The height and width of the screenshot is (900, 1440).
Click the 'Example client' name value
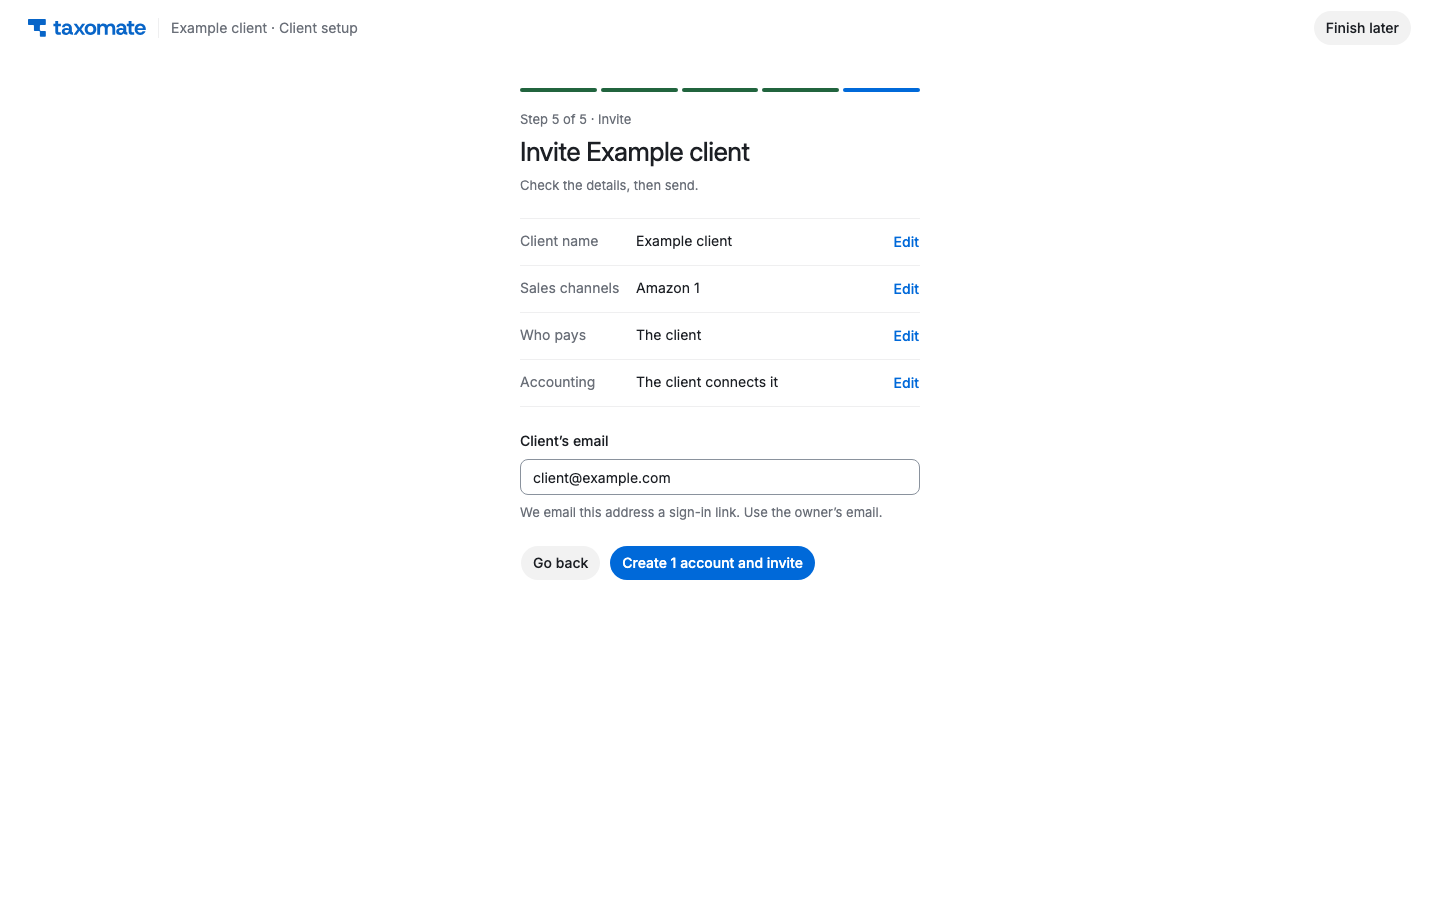tap(684, 241)
